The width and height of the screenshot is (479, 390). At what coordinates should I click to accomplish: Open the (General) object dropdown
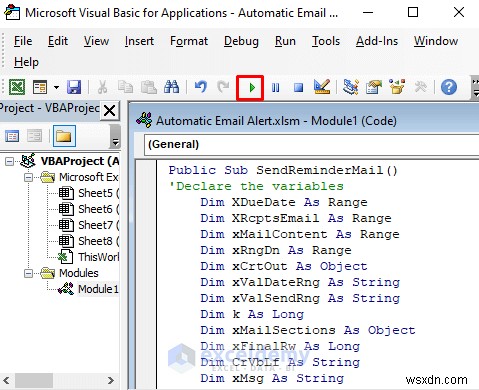[311, 144]
